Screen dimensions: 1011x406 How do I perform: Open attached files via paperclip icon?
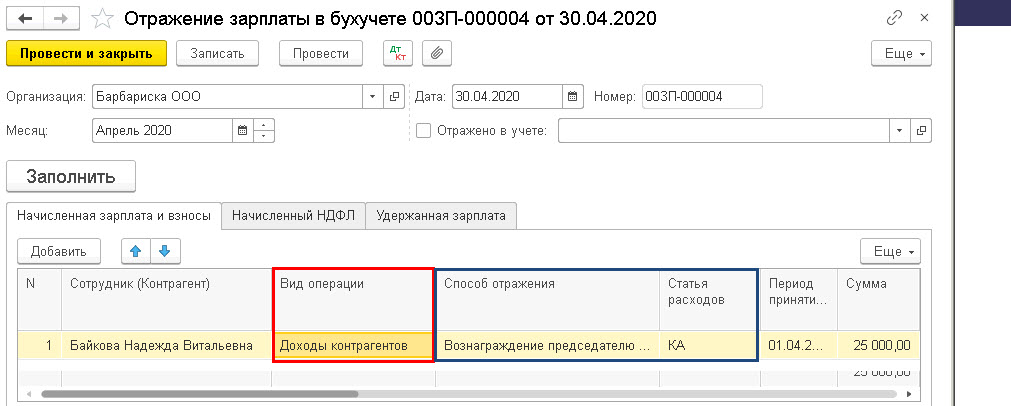point(437,53)
